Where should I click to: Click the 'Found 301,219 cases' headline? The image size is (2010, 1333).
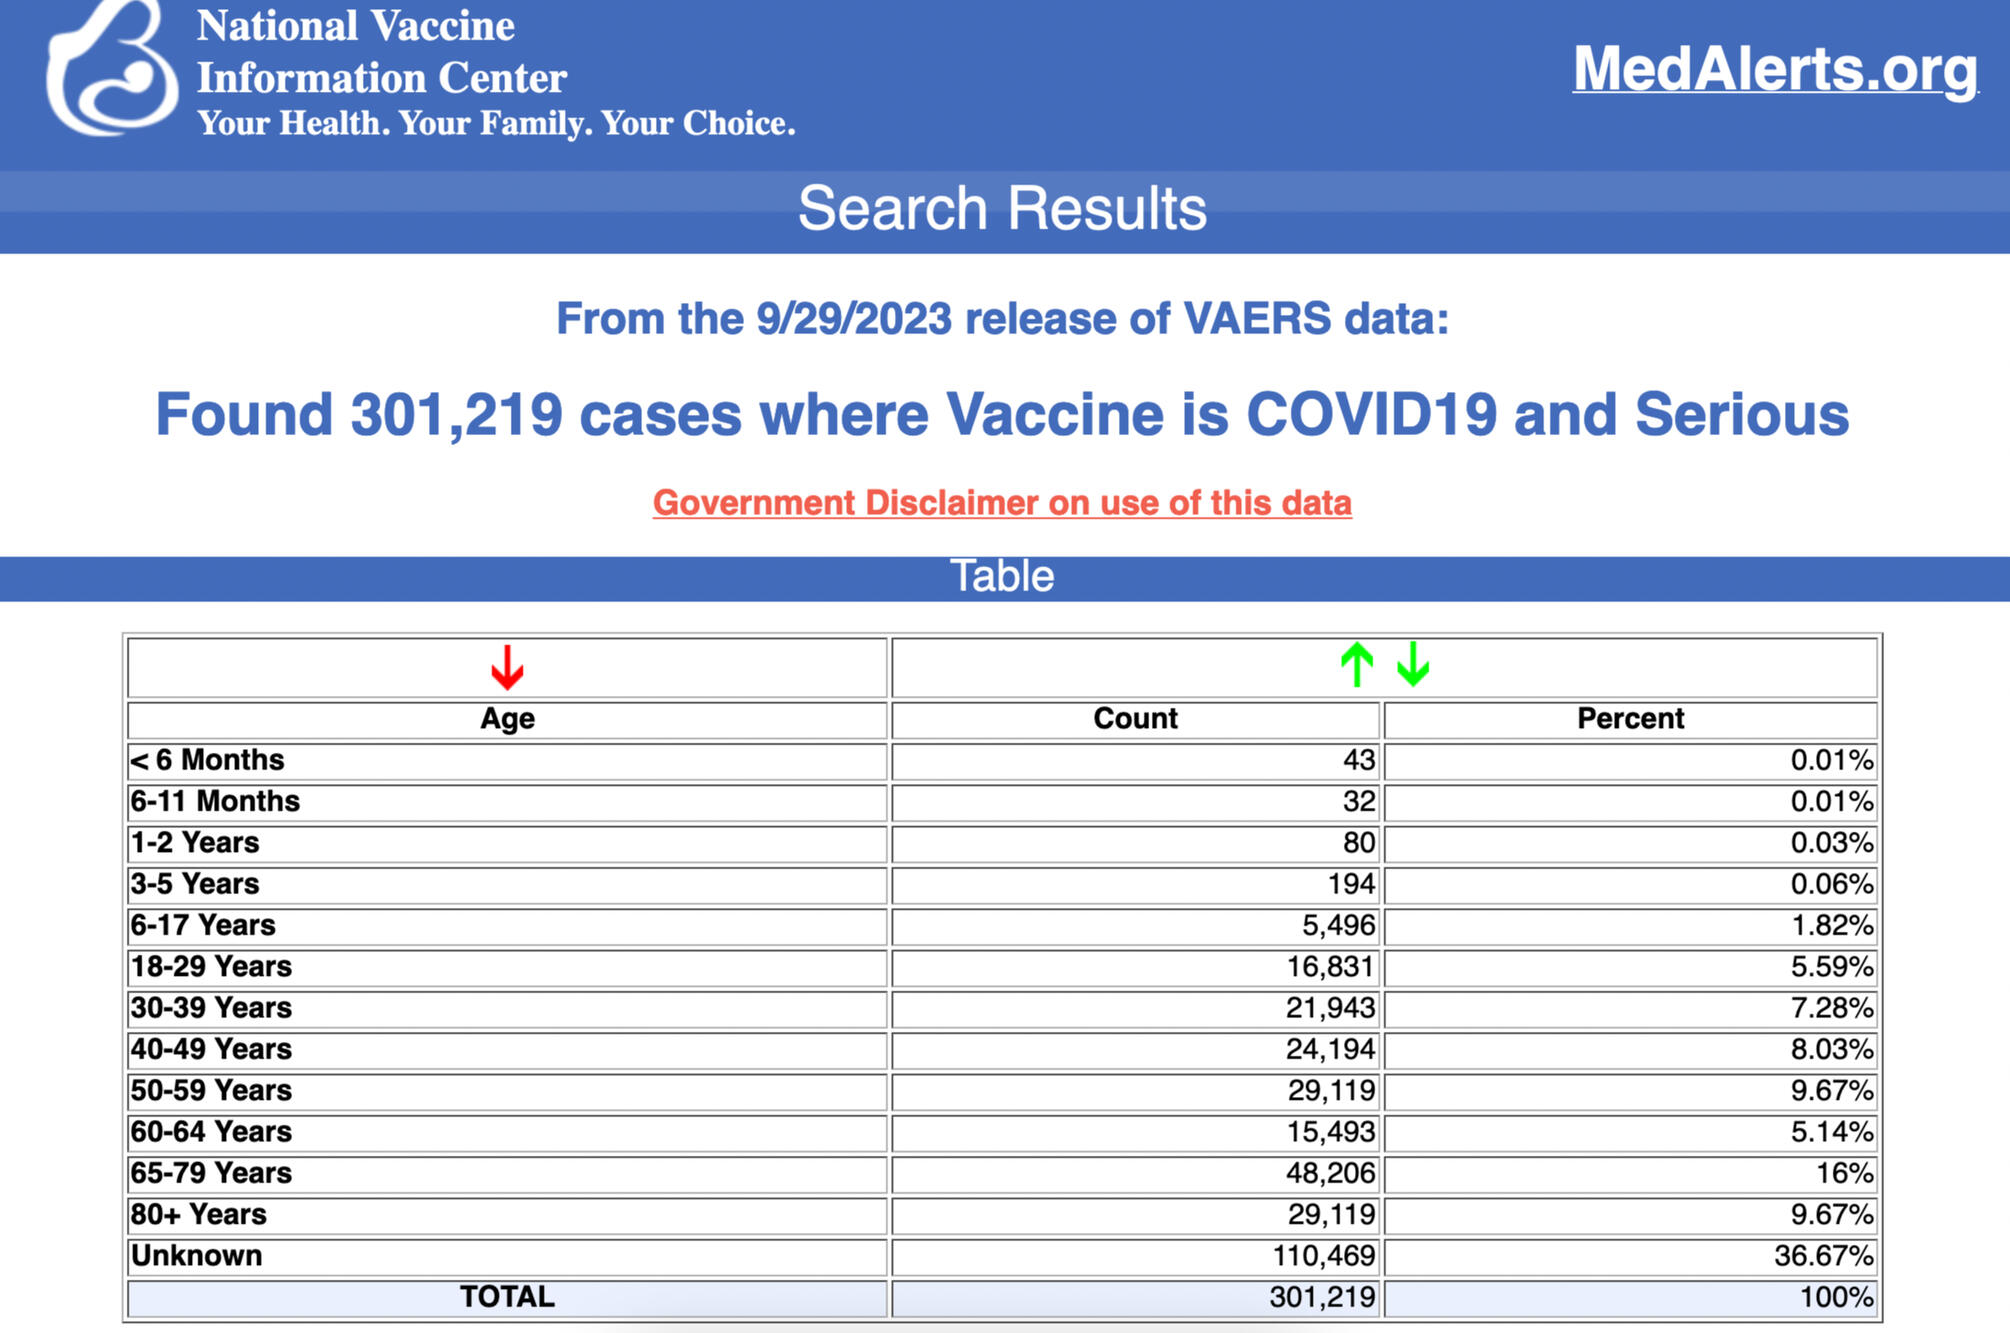[x=1002, y=414]
